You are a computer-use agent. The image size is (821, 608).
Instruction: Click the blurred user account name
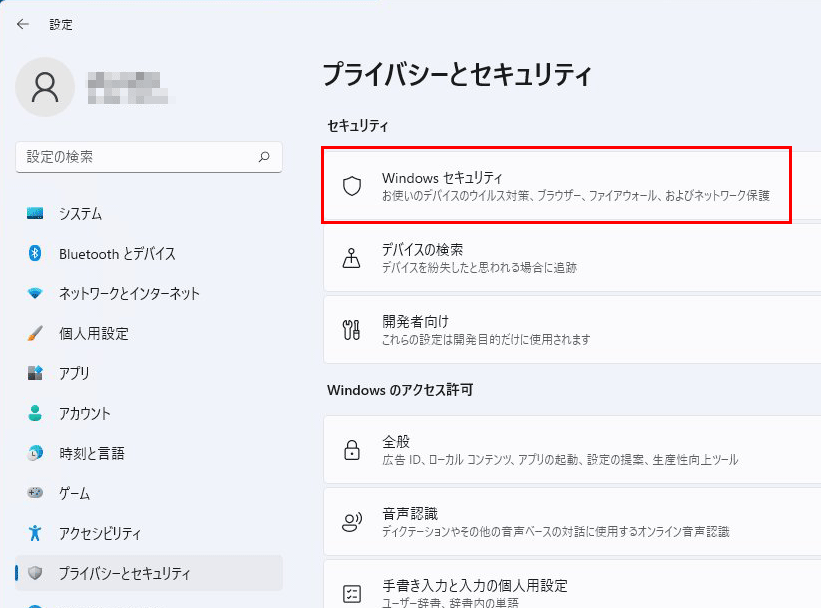coord(128,88)
